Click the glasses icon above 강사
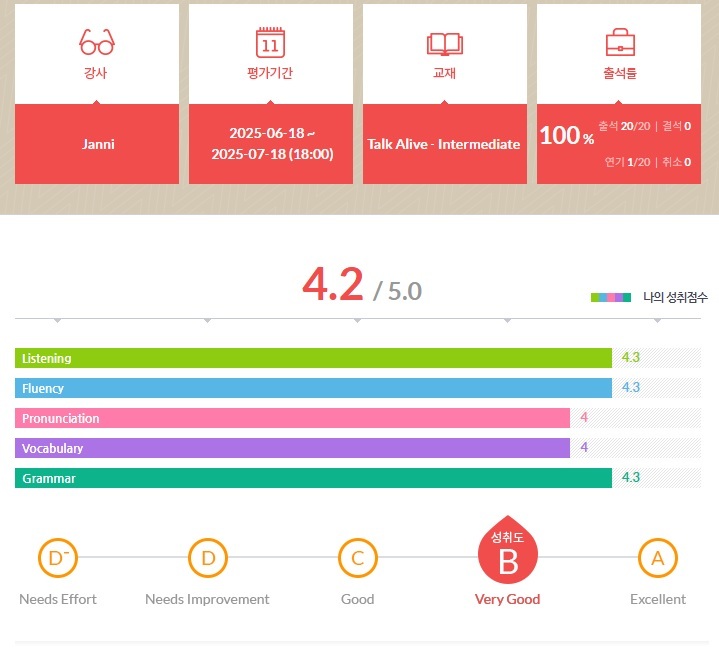 pos(97,43)
